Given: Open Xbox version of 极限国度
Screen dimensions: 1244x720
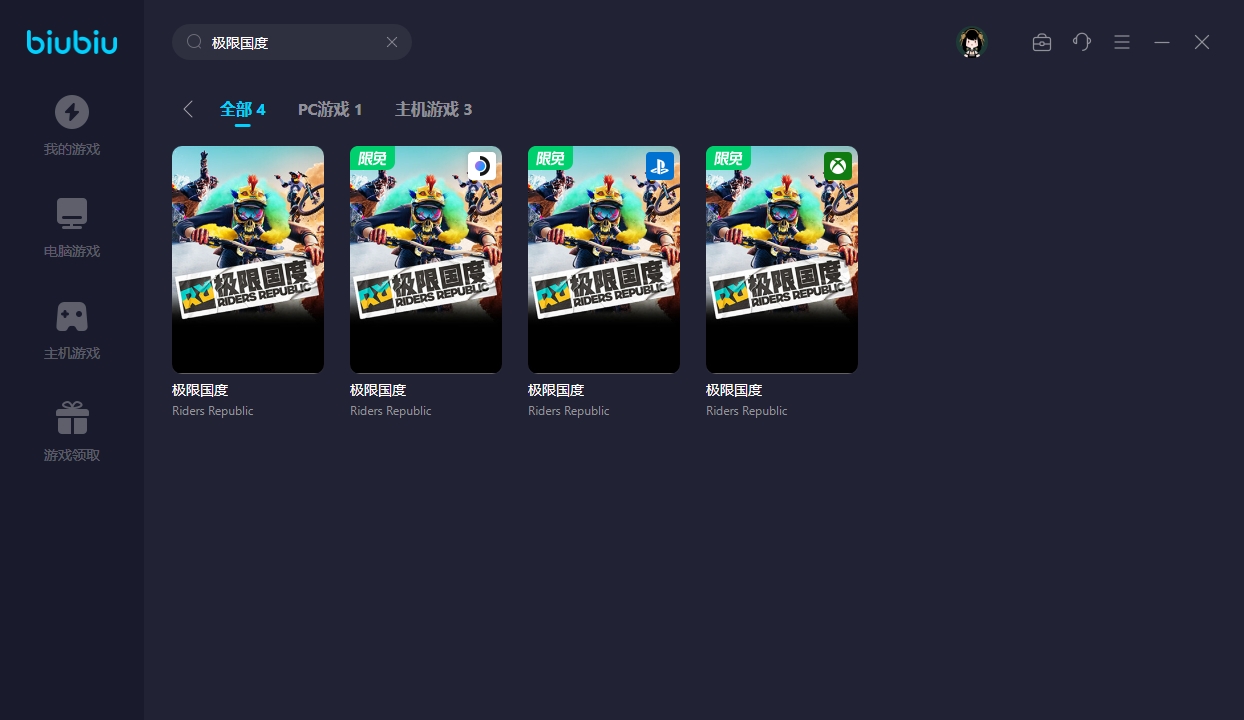Looking at the screenshot, I should pos(782,259).
